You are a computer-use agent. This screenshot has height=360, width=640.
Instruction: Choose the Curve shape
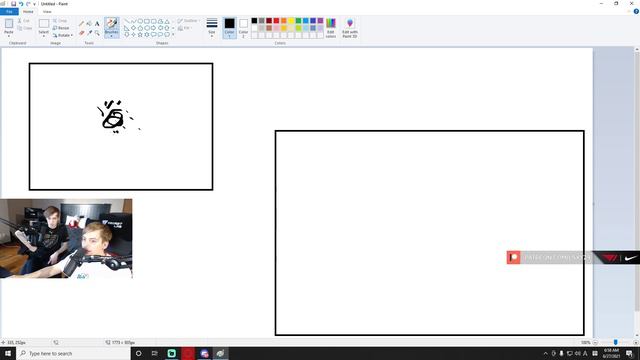pyautogui.click(x=133, y=21)
